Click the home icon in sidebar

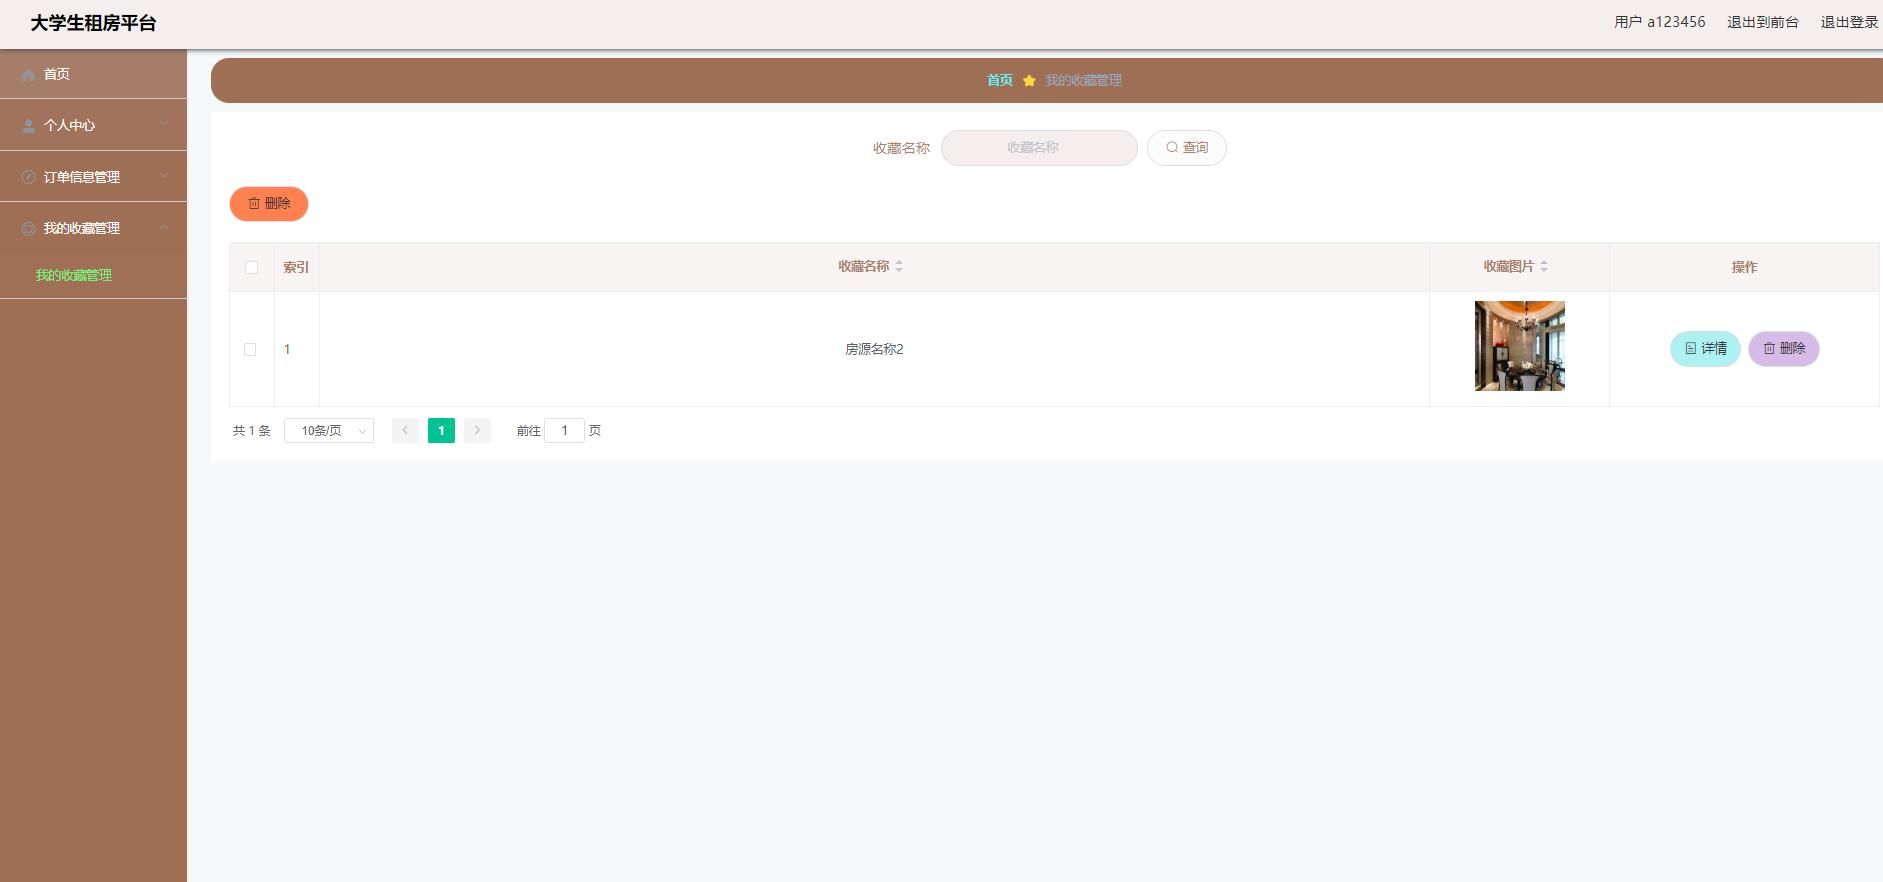[x=28, y=75]
